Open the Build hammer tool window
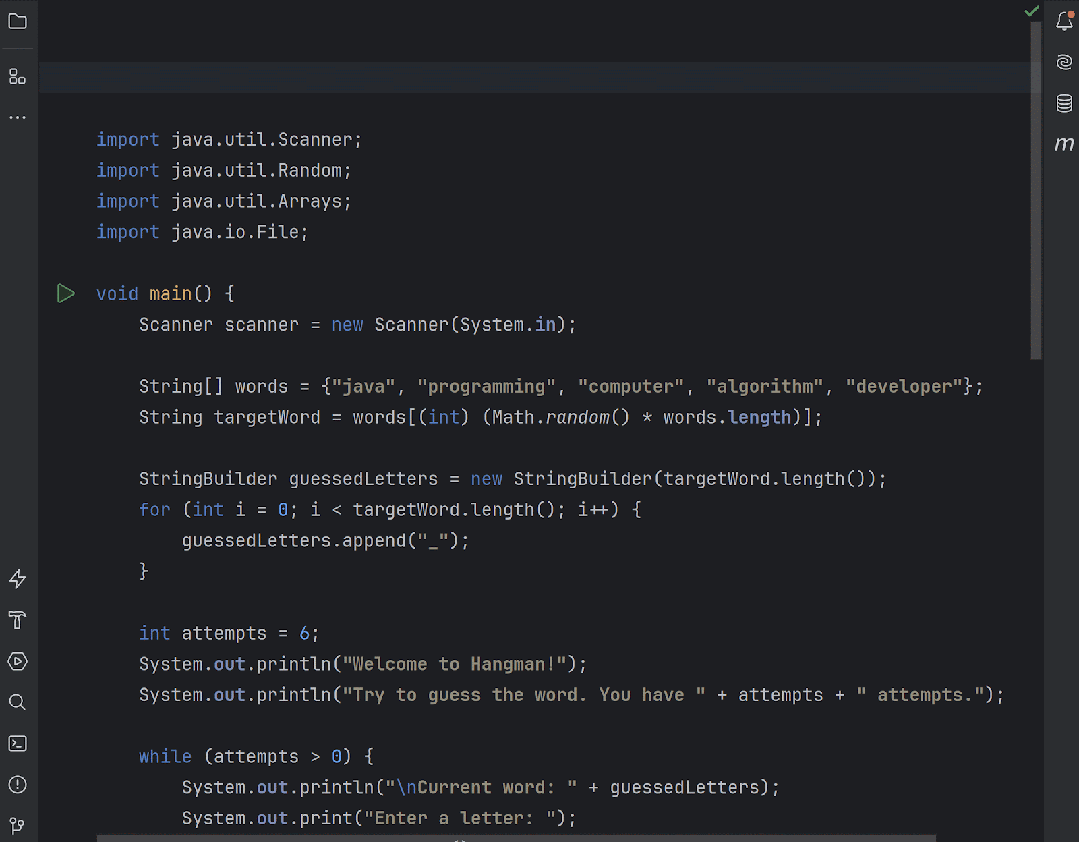The height and width of the screenshot is (842, 1079). (x=17, y=620)
